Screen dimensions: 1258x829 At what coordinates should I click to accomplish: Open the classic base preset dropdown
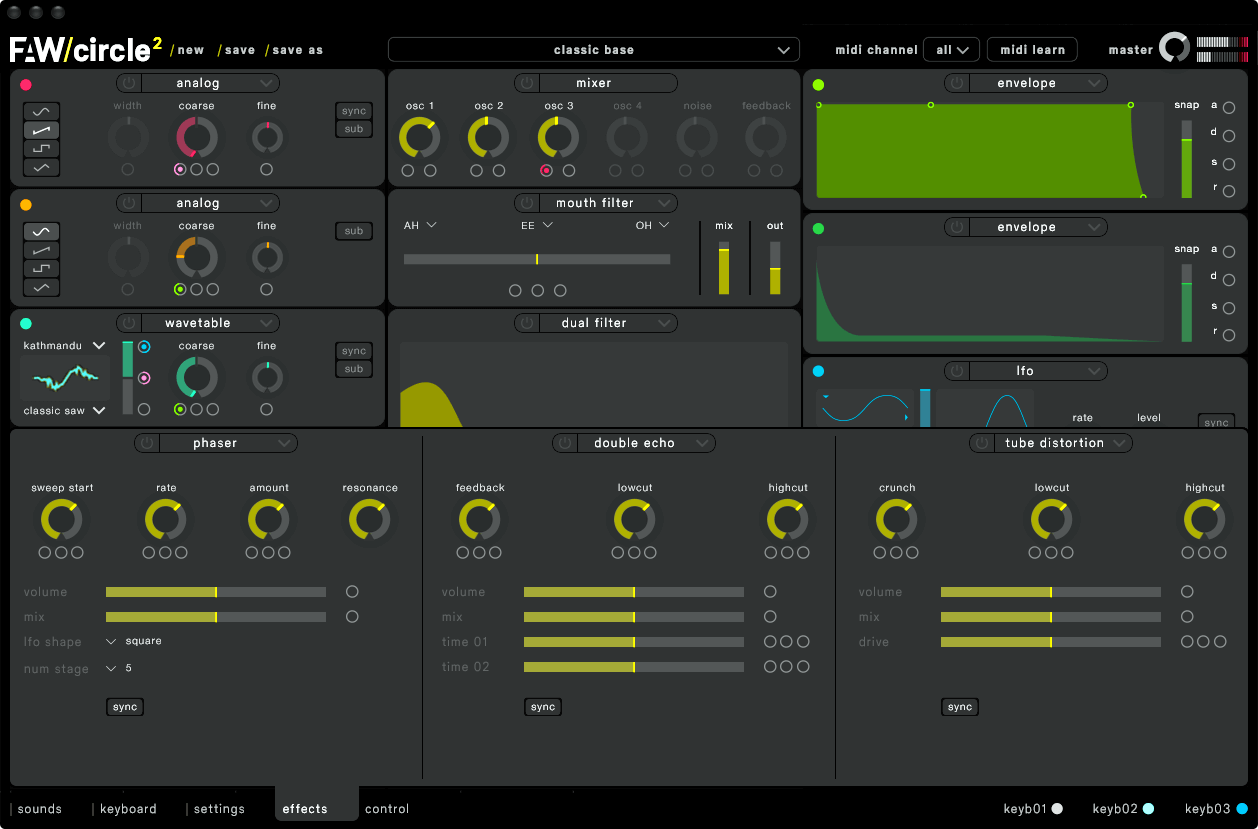(x=594, y=50)
